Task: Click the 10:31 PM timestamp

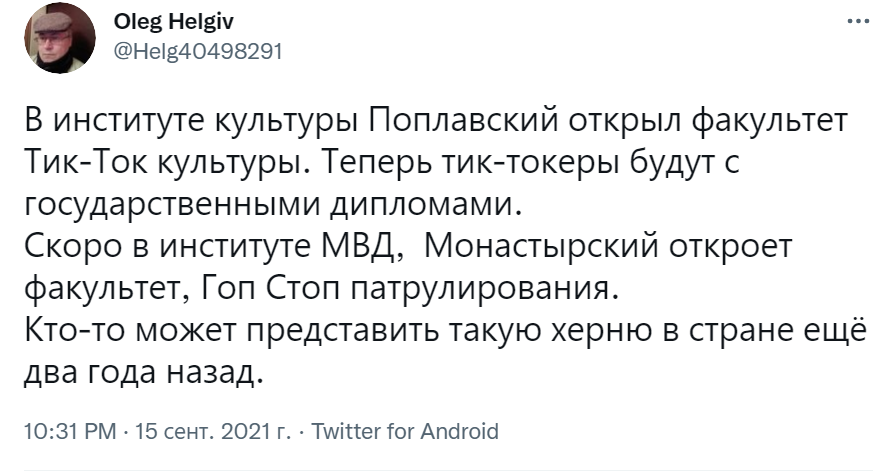Action: [67, 432]
